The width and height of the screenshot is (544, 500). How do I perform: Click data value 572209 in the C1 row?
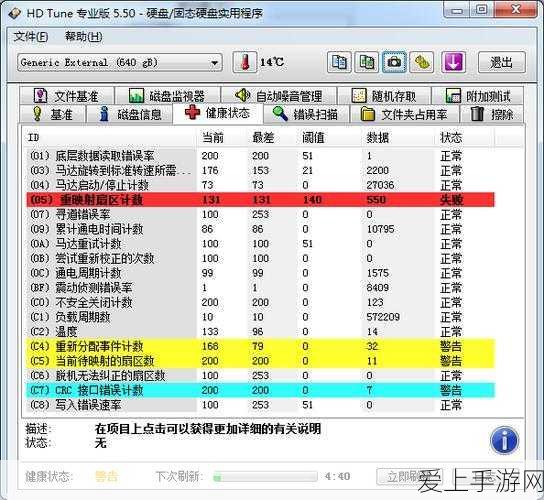383,317
